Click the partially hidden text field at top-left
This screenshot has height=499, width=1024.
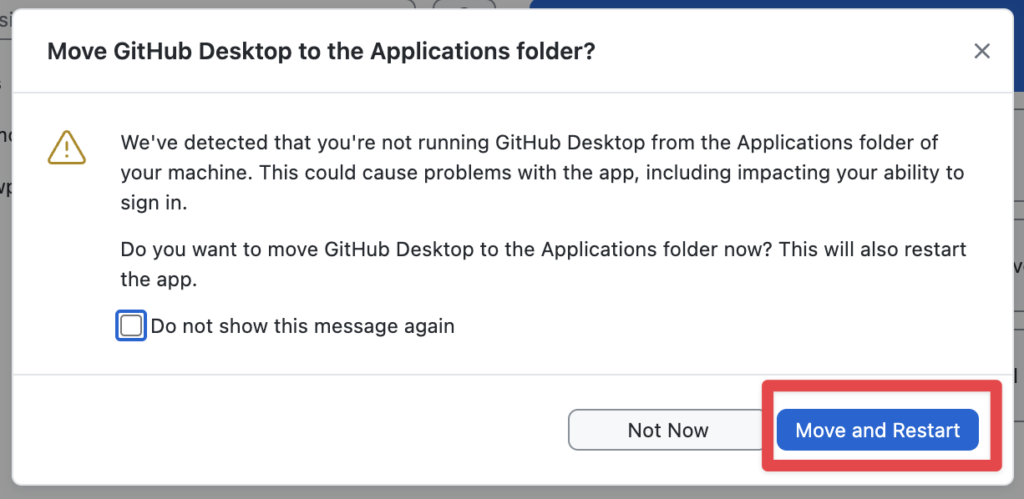[x=200, y=4]
